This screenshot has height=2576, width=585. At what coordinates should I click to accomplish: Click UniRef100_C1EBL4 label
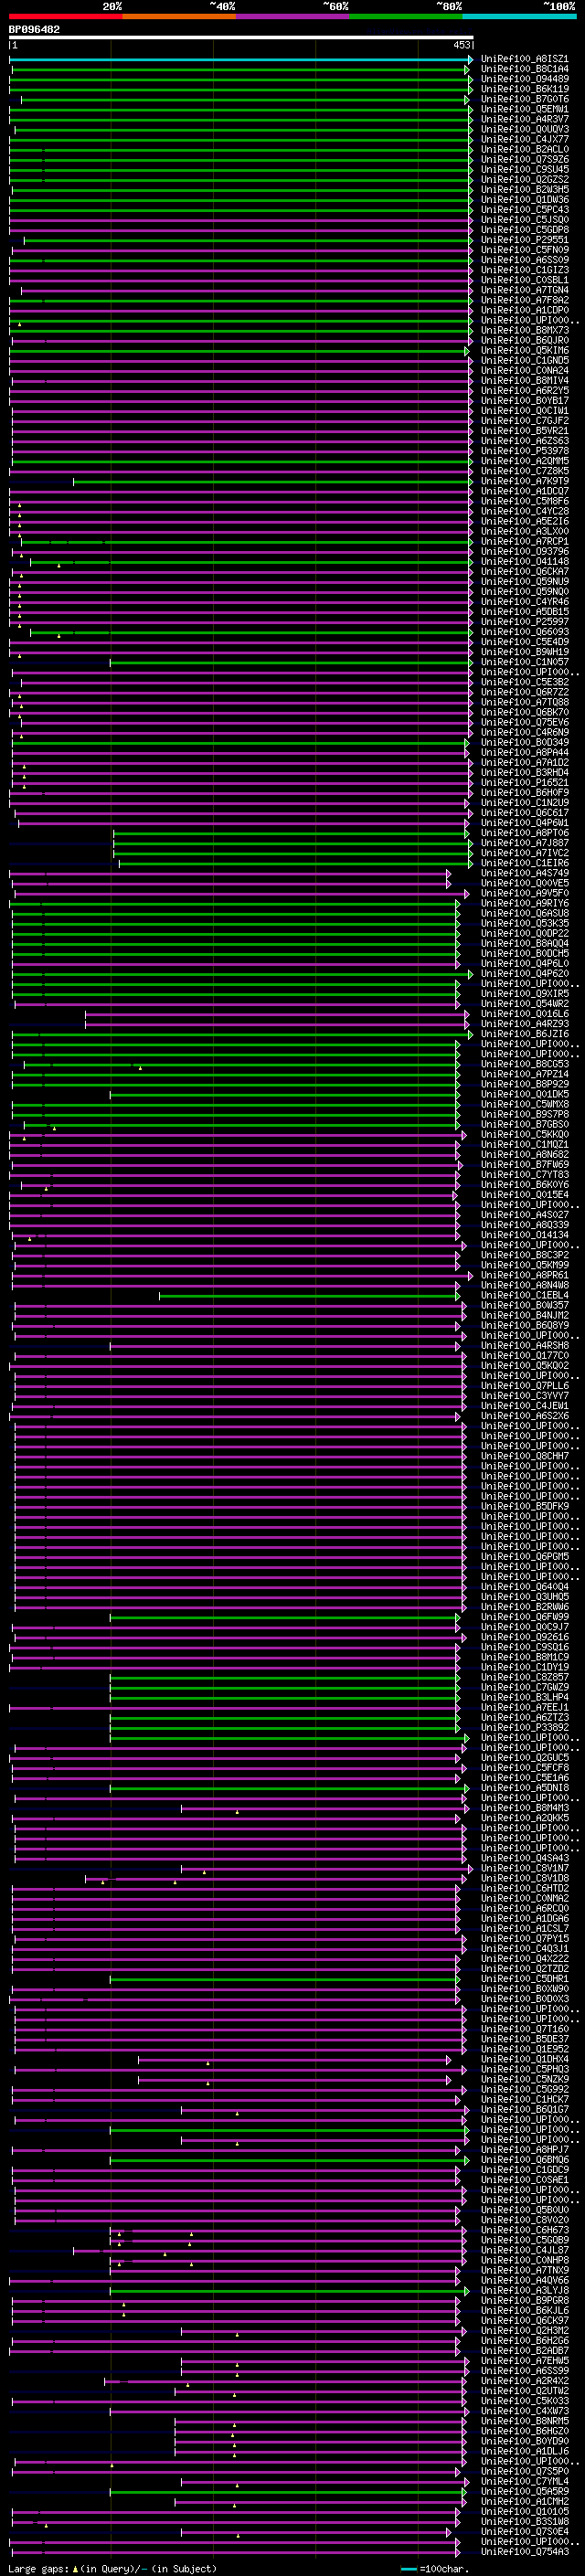(x=524, y=1295)
